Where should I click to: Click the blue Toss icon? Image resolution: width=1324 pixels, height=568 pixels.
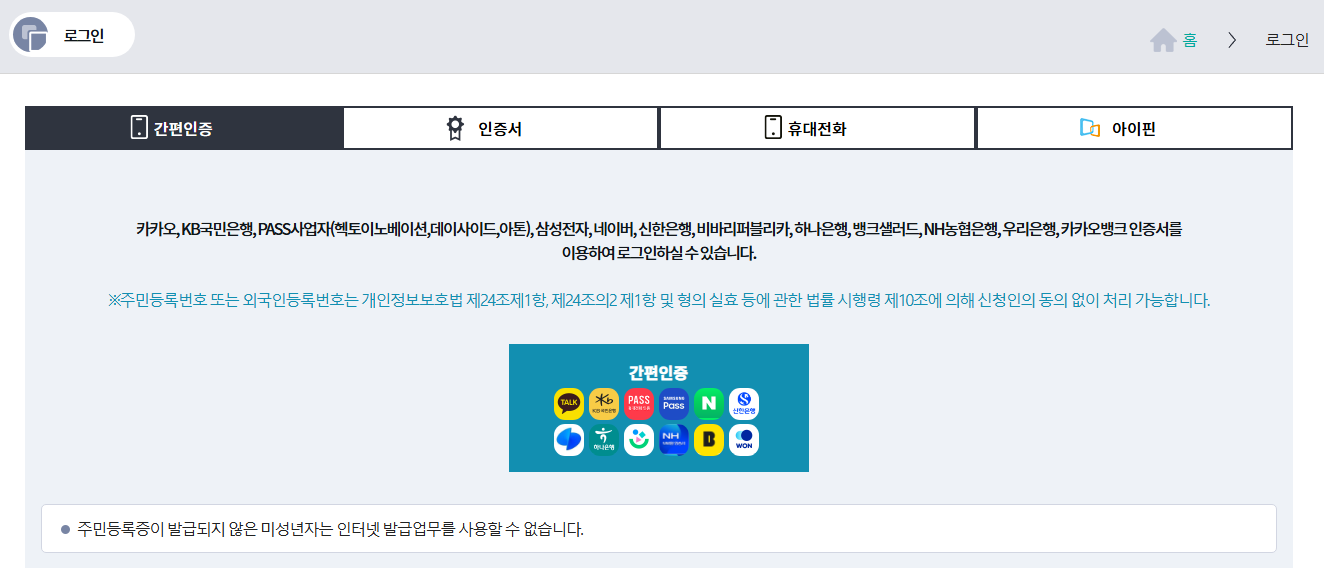pyautogui.click(x=568, y=440)
